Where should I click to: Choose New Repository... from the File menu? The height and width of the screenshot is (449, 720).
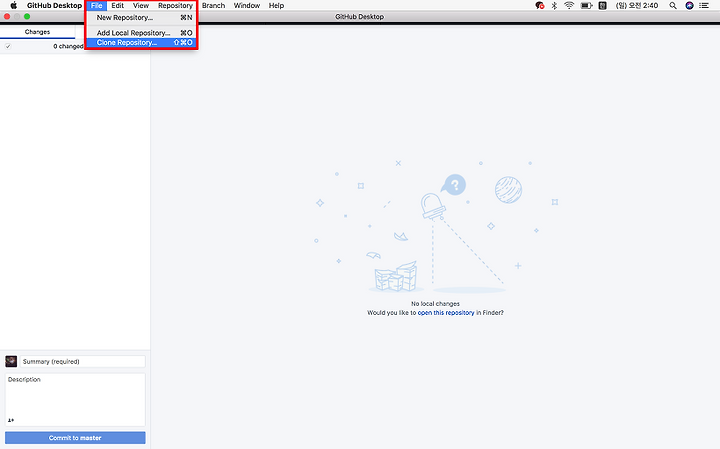(141, 17)
